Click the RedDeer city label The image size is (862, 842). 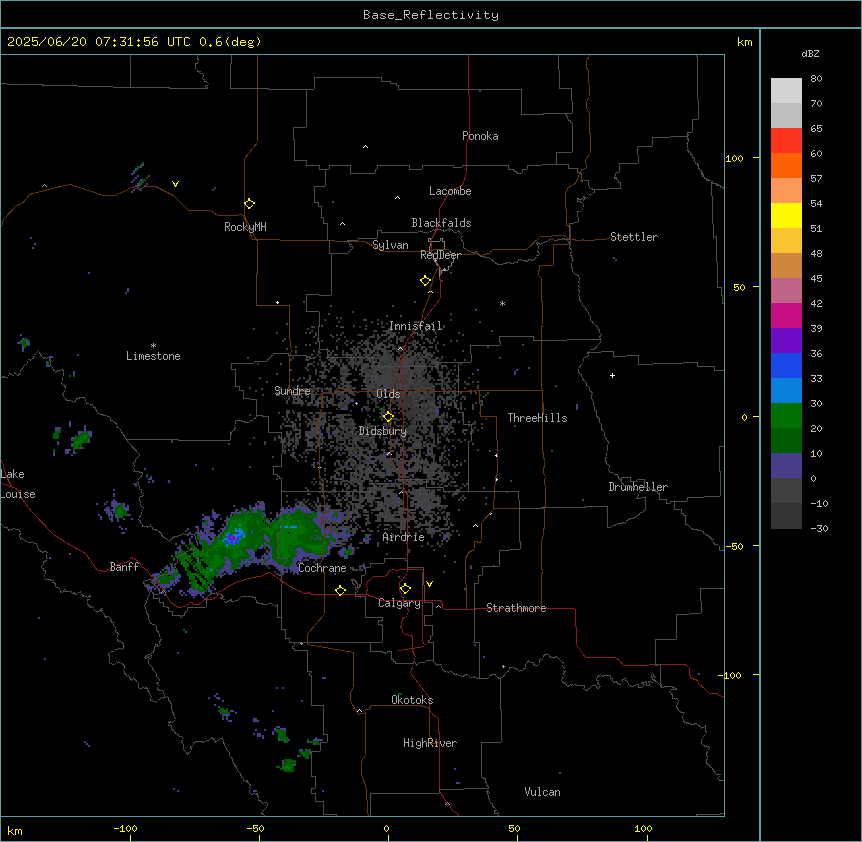440,255
